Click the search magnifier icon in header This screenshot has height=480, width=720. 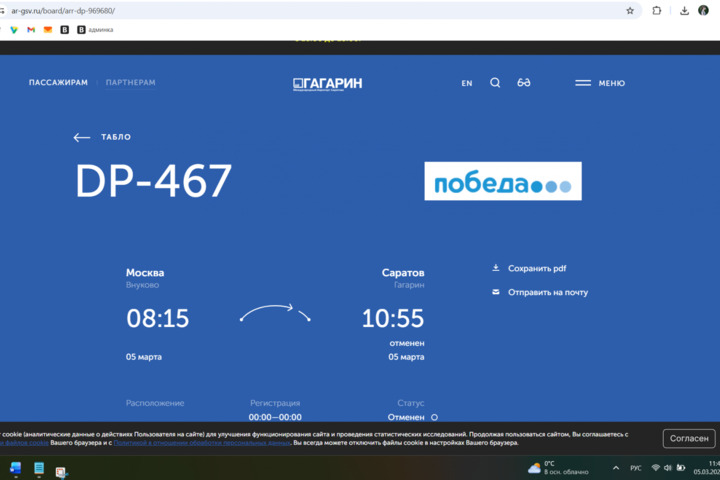[495, 83]
